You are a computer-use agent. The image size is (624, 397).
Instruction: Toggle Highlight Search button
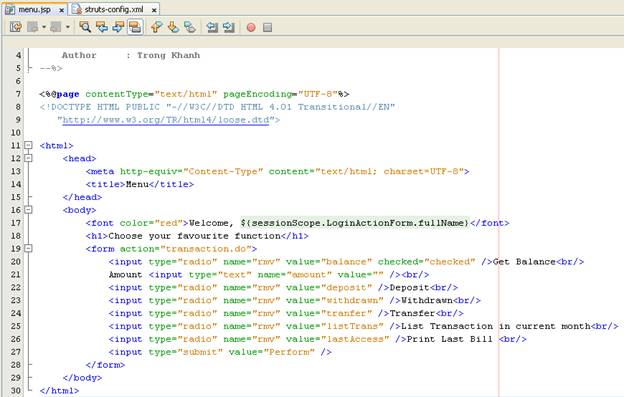point(135,27)
